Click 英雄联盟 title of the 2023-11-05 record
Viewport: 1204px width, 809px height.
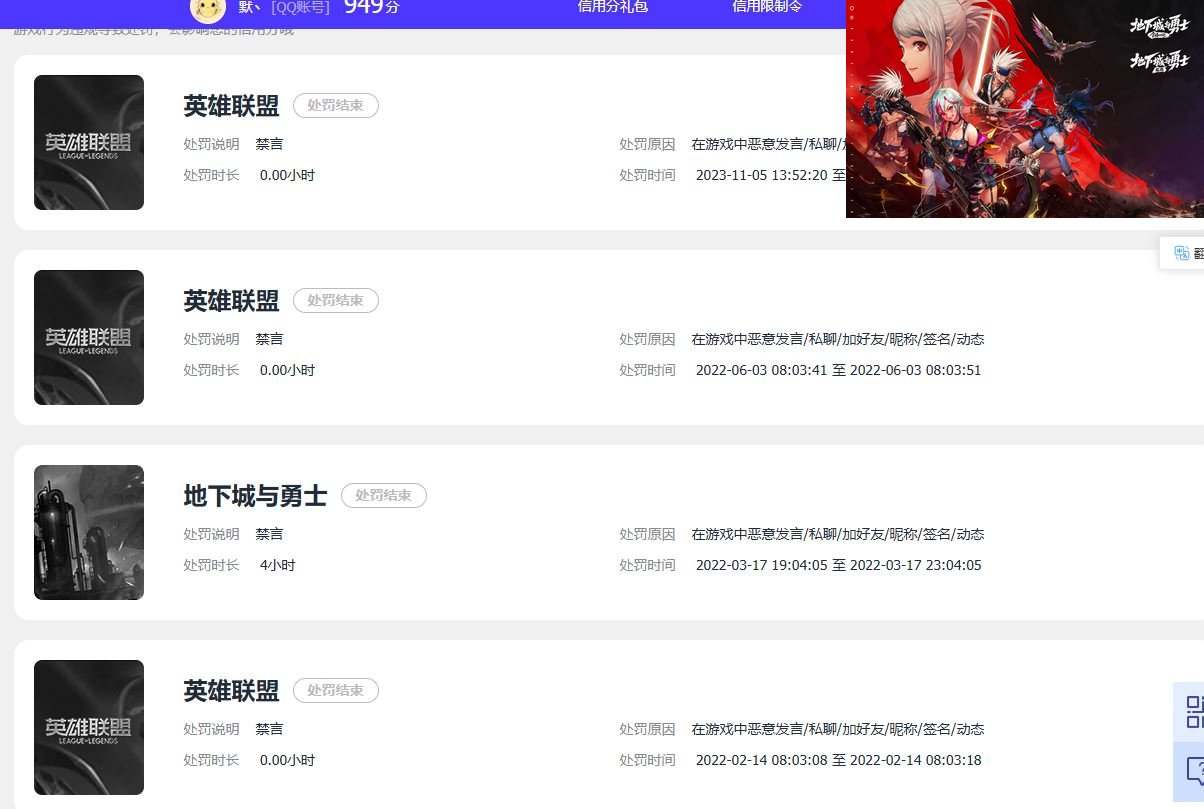pos(231,106)
